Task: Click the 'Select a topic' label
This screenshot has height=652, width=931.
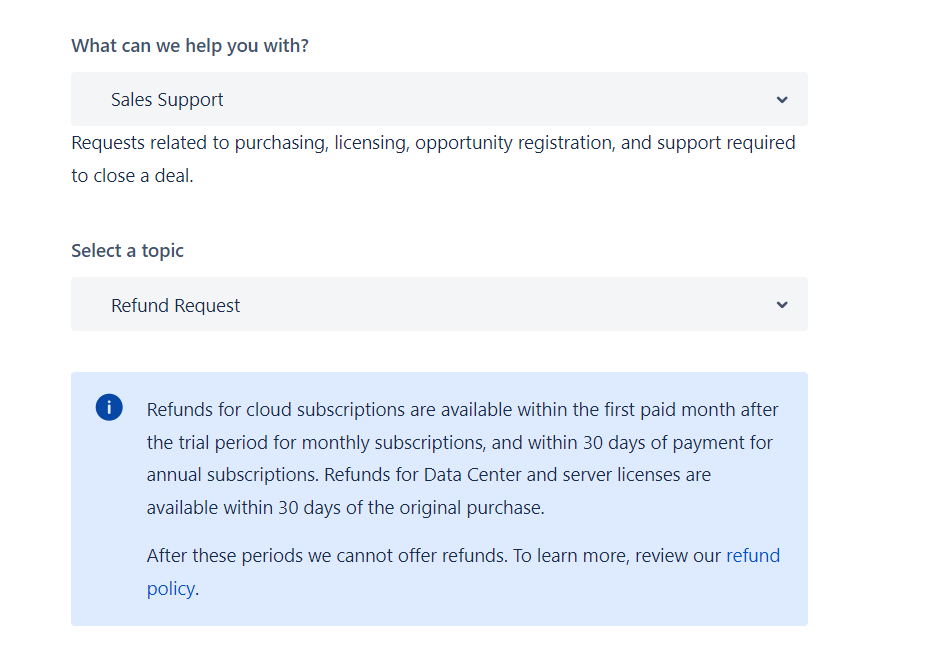Action: (127, 251)
